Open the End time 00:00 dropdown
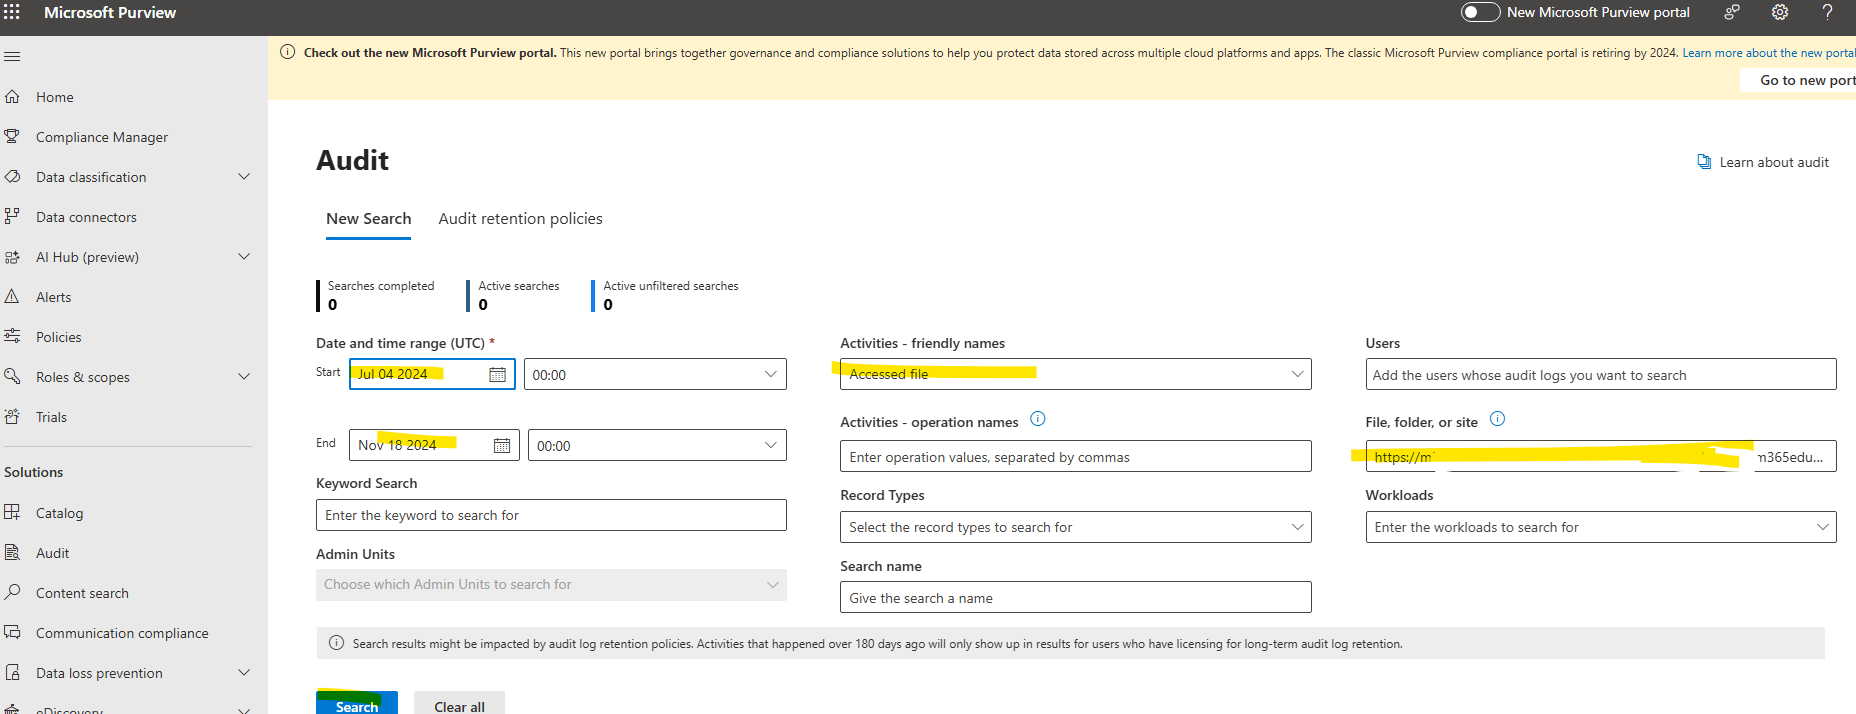Screen dimensions: 1856x714 657,445
